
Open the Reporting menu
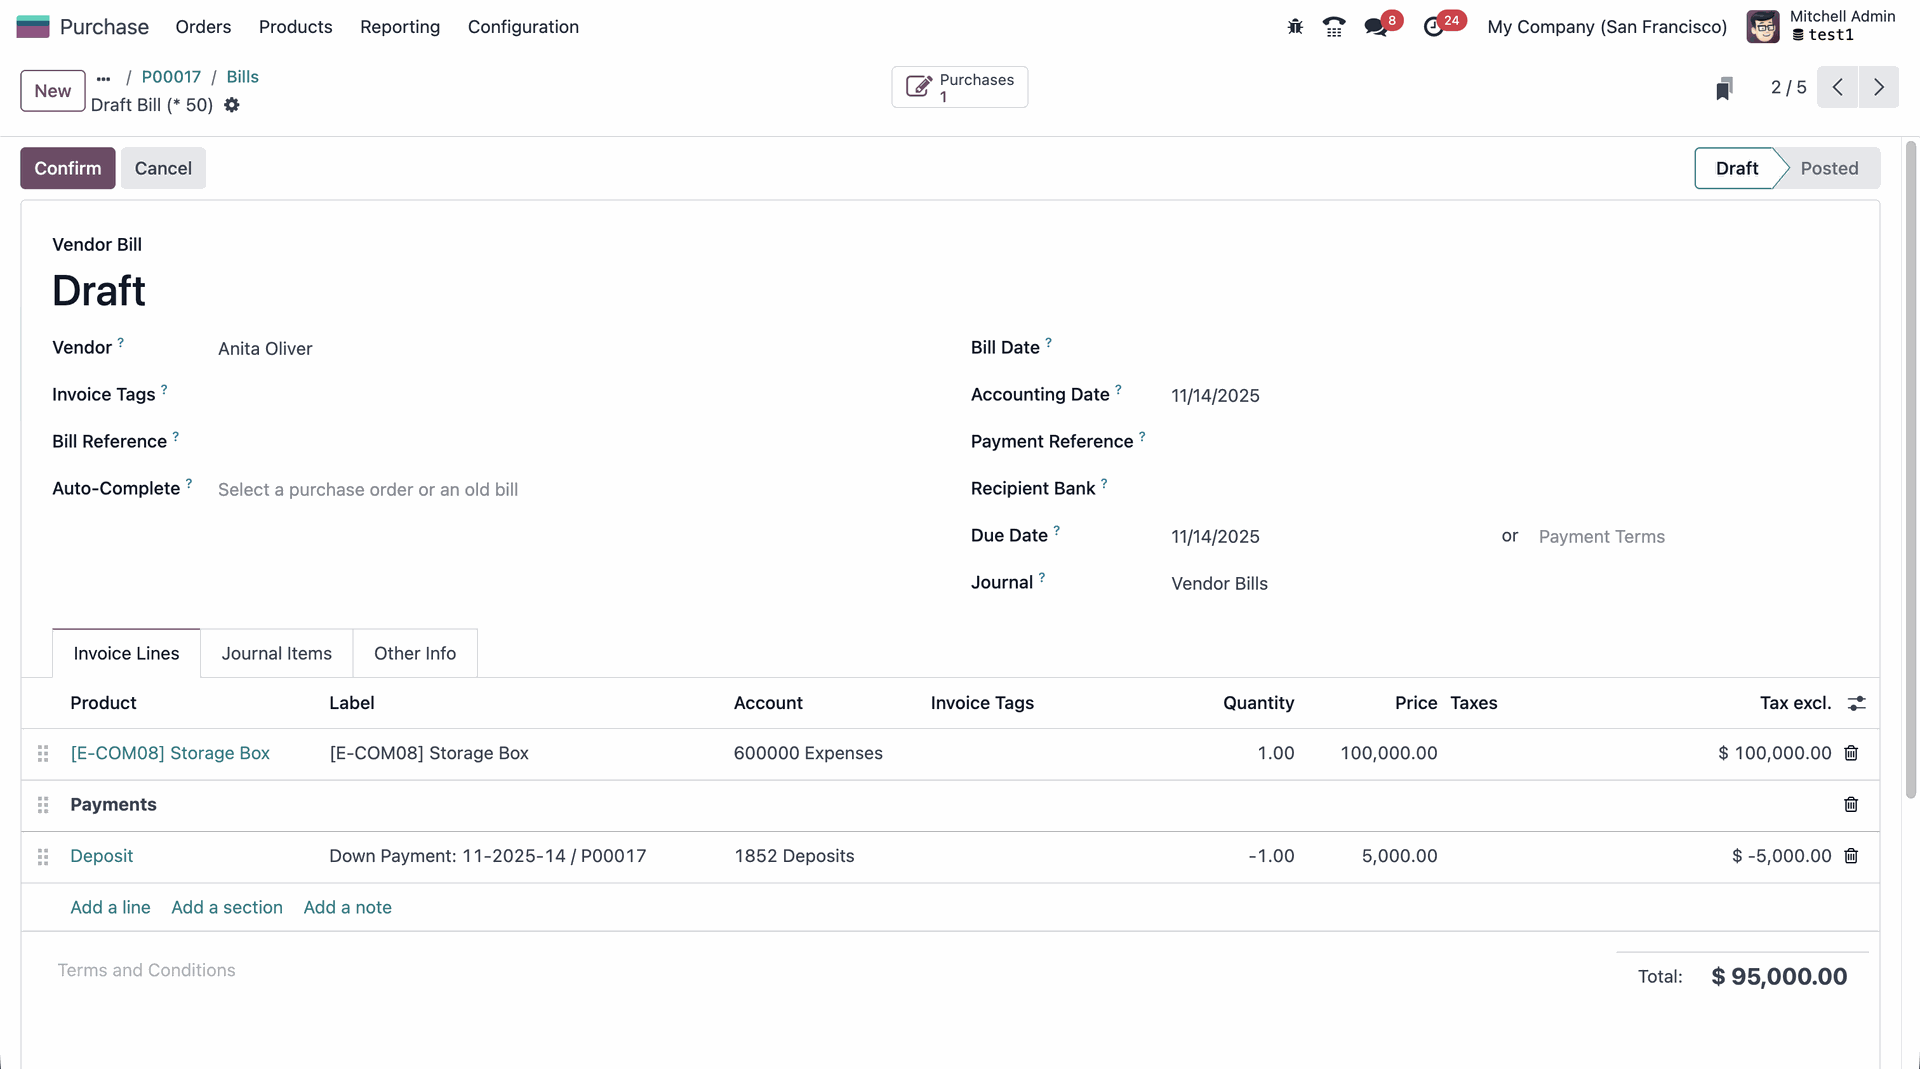pos(400,27)
